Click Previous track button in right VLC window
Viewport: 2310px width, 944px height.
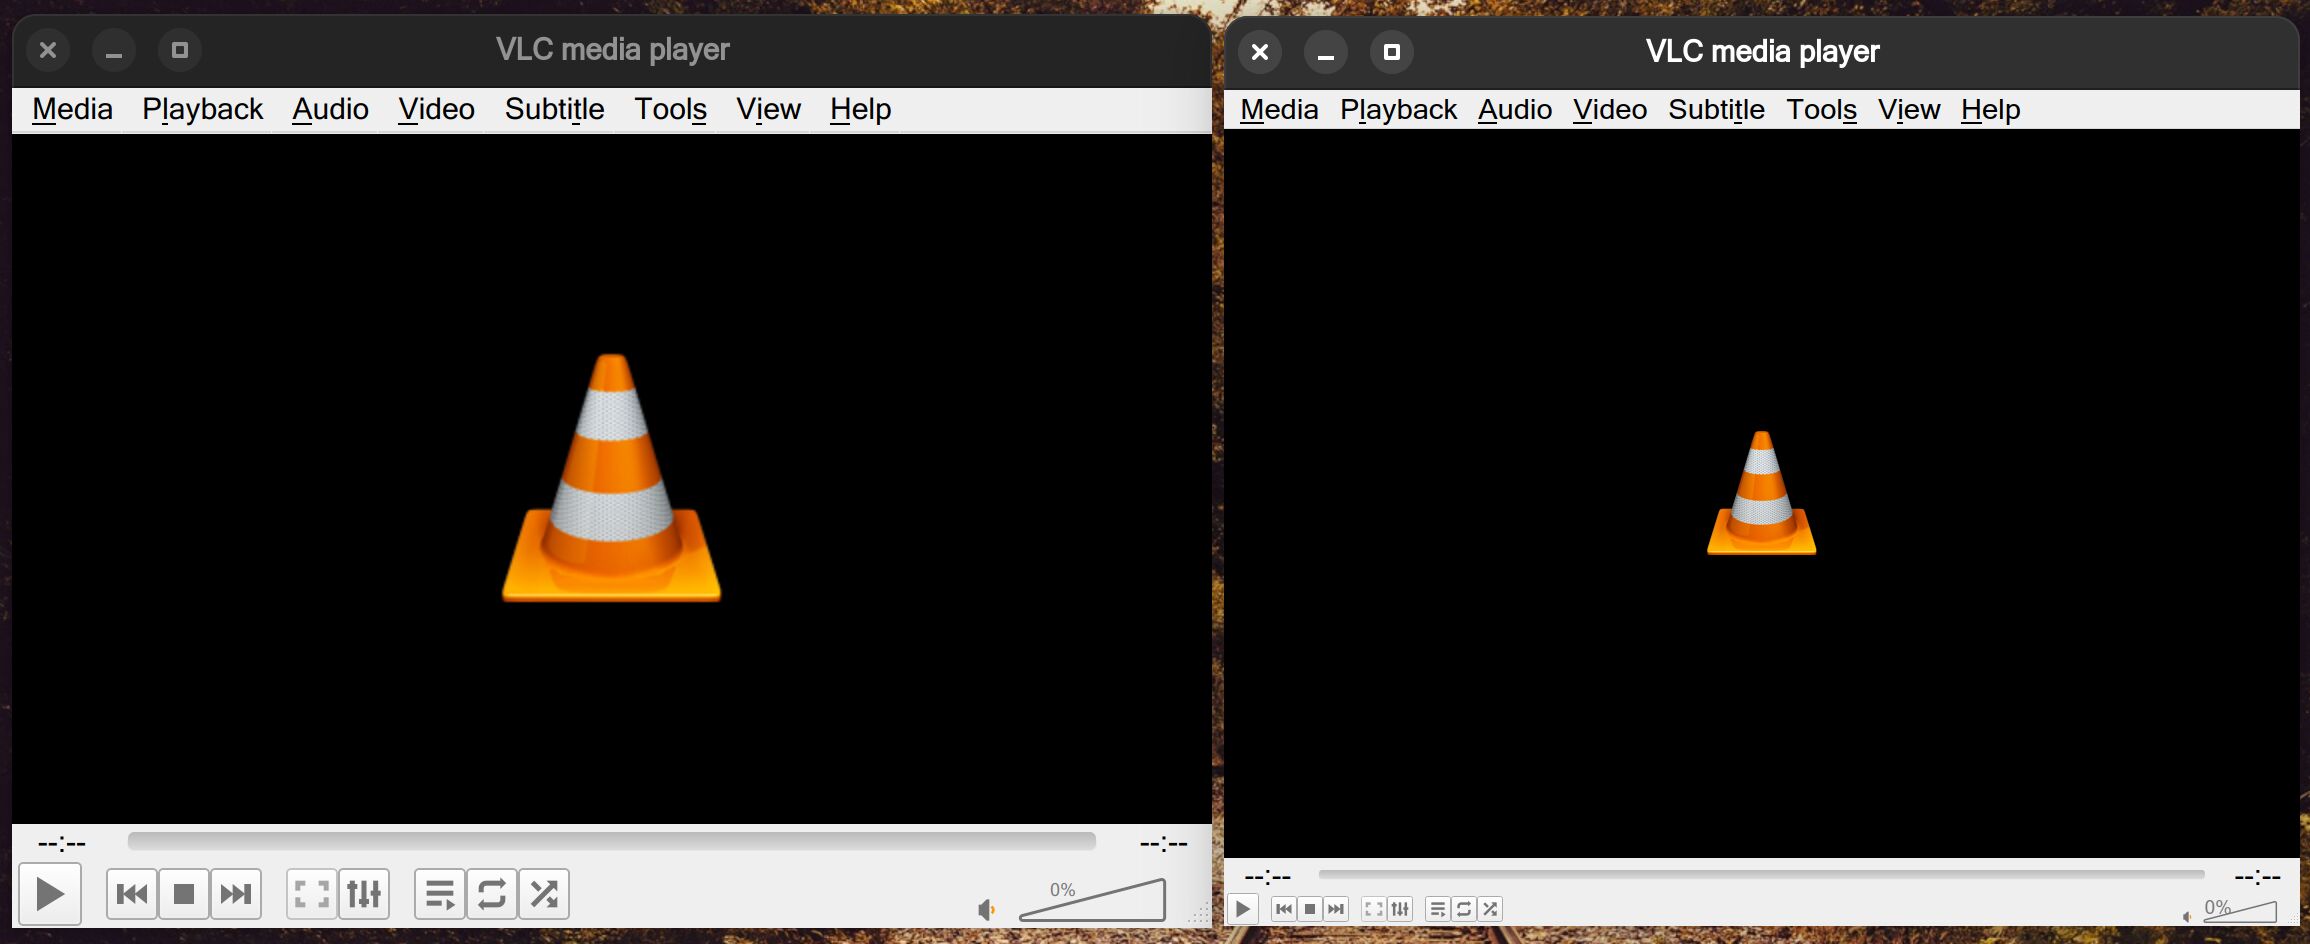point(1284,909)
